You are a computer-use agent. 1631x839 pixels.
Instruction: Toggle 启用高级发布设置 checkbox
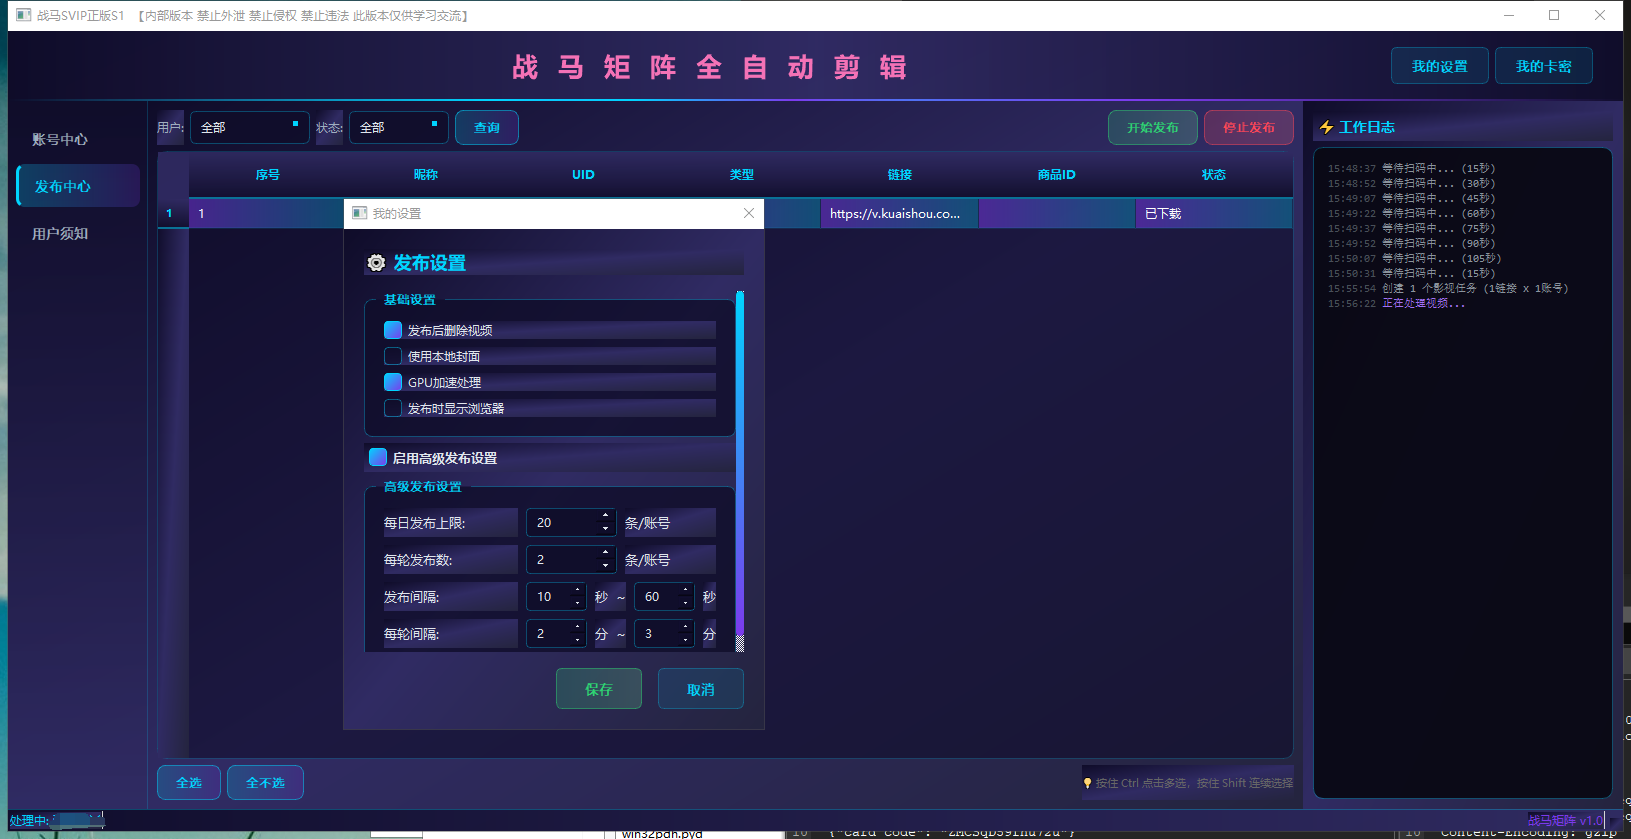[378, 457]
